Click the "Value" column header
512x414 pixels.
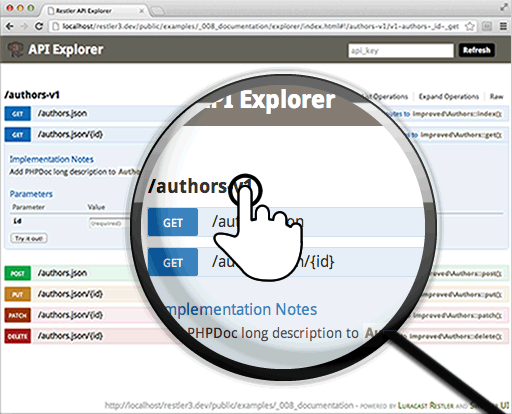96,207
